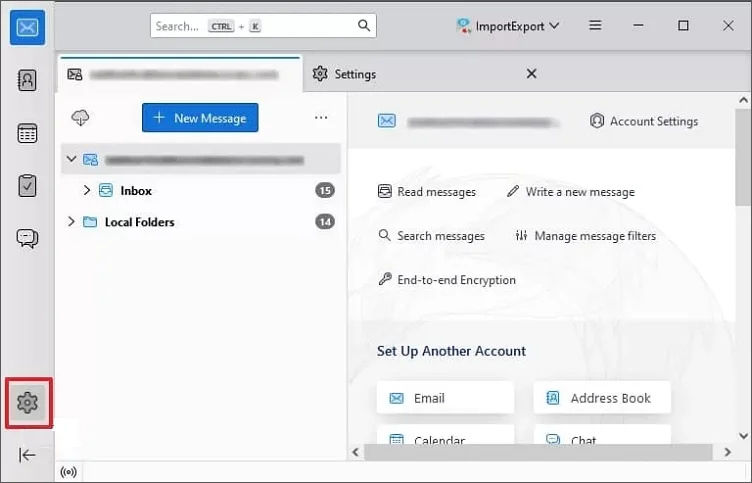Open End-to-end Encryption

tap(447, 280)
